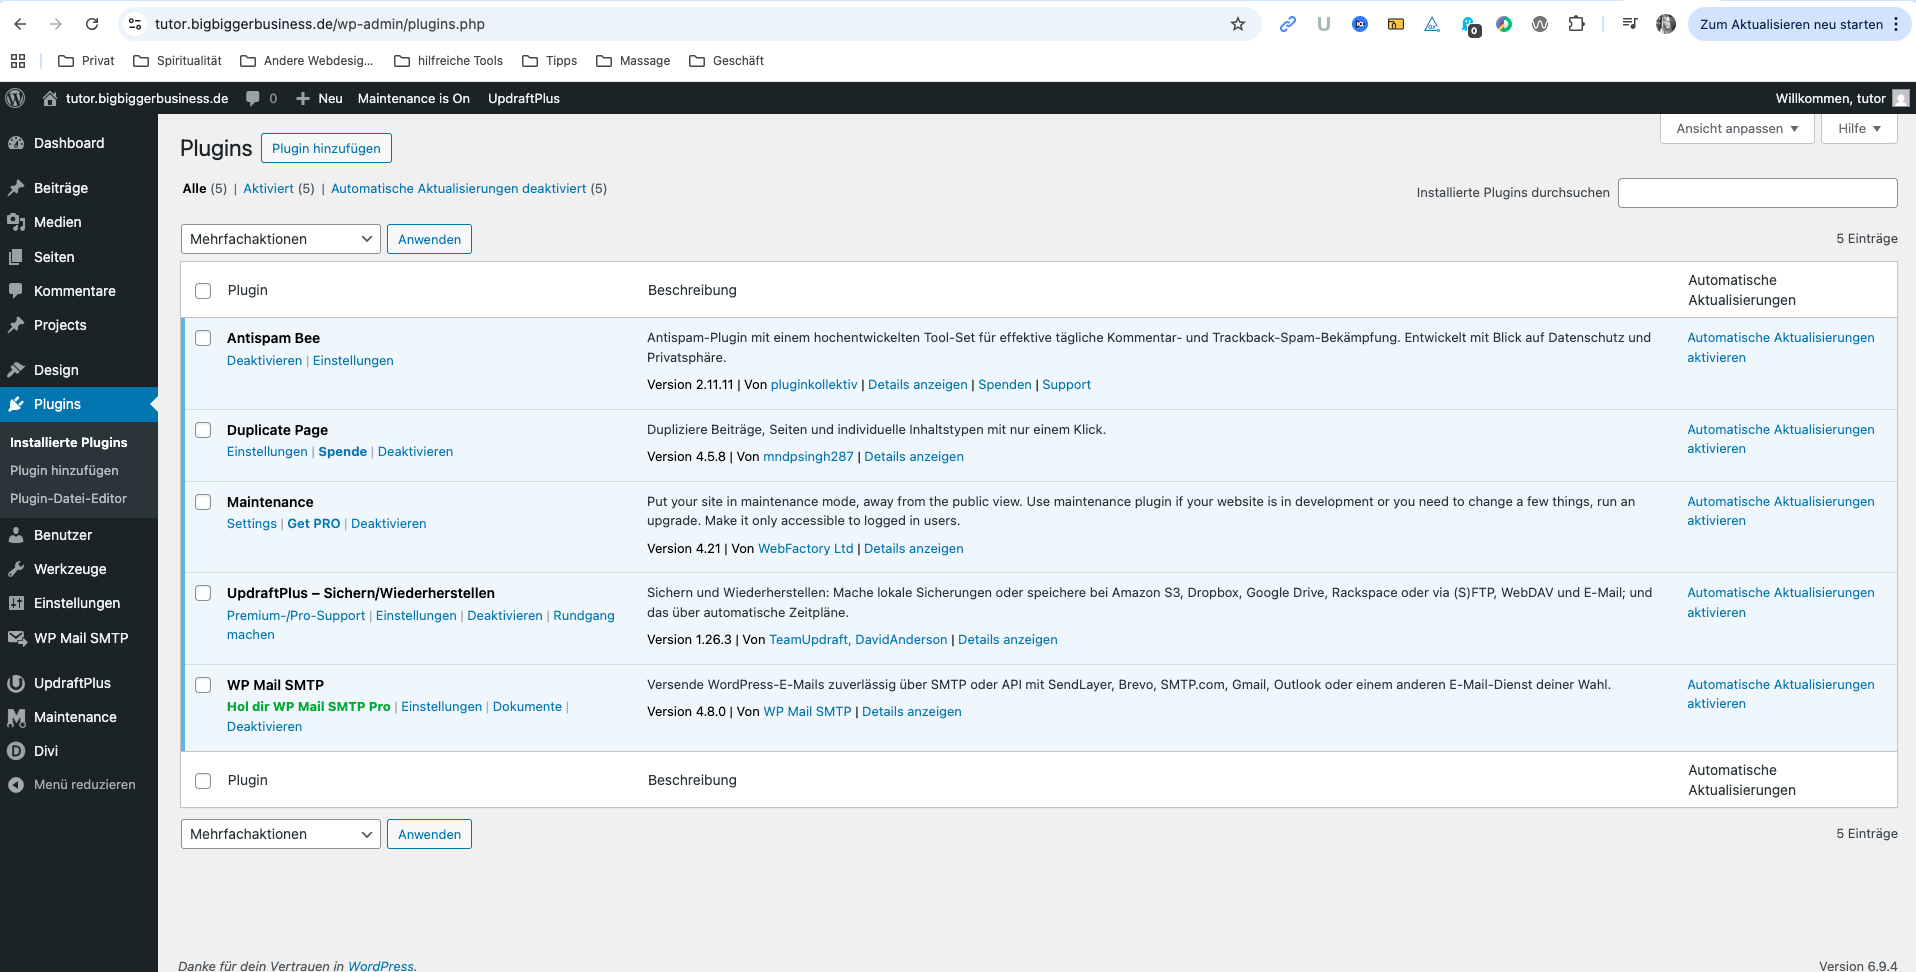Open Beiträge pin icon in sidebar
Viewport: 1916px width, 972px height.
16,188
